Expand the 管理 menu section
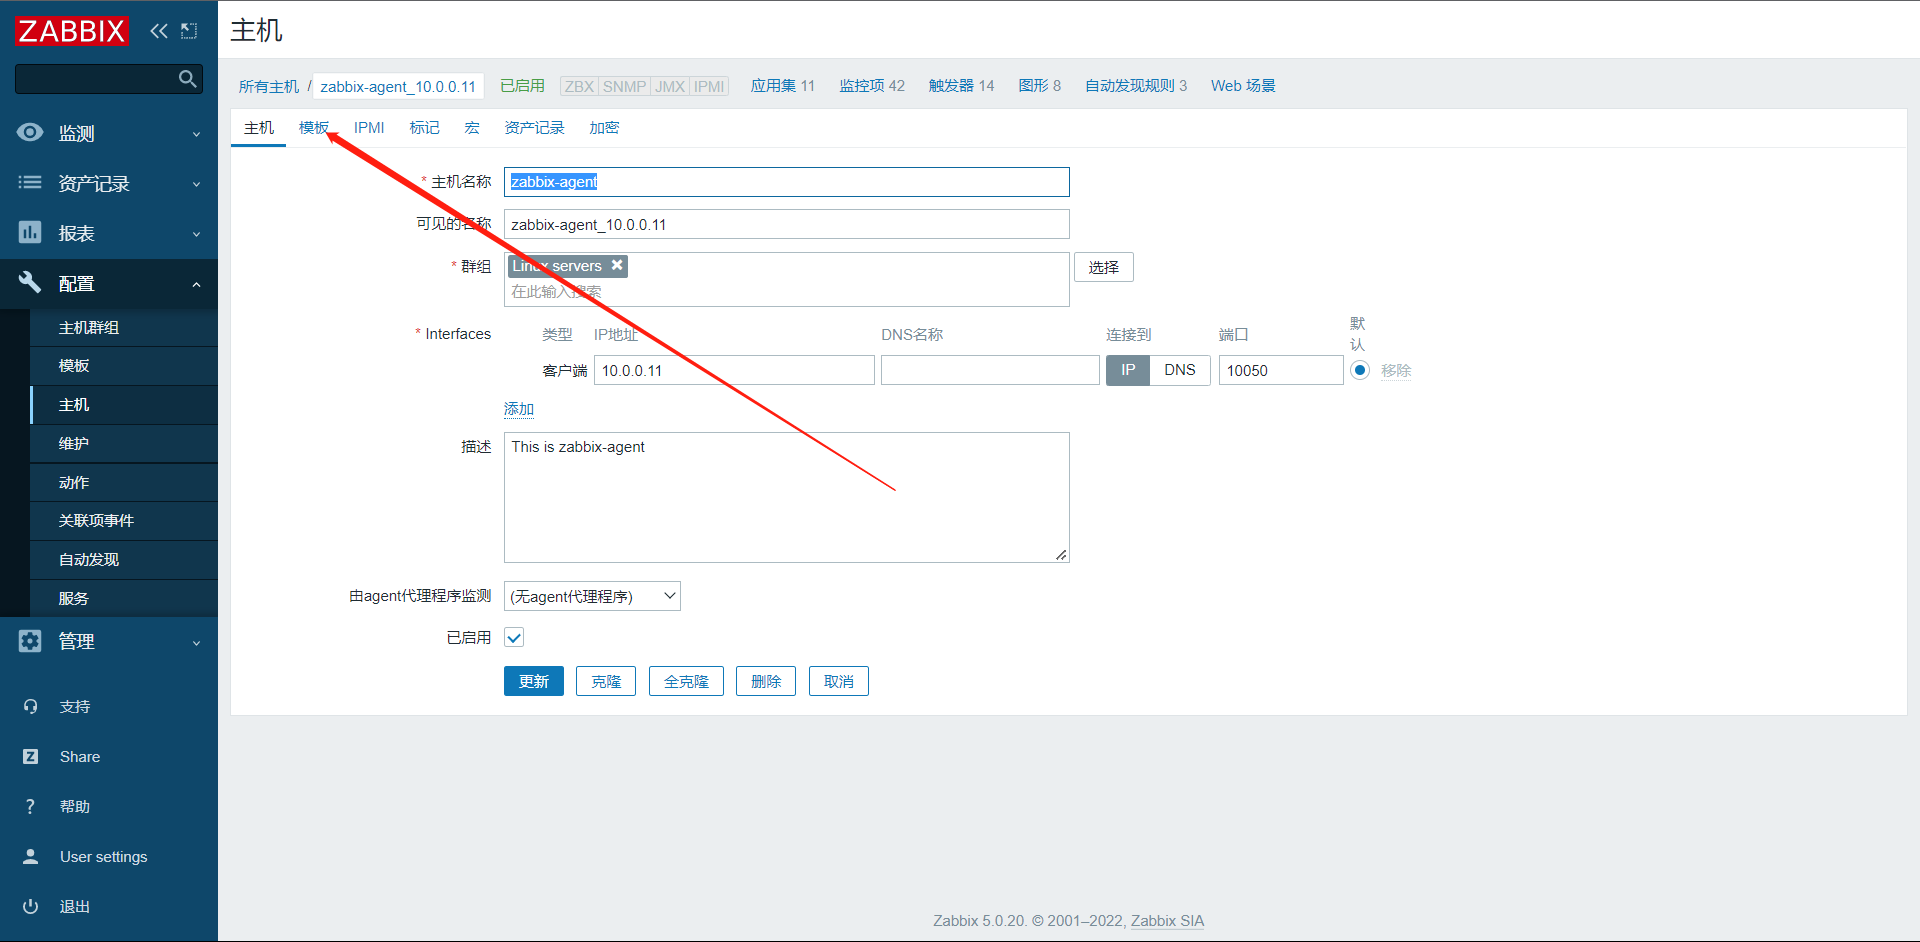Viewport: 1920px width, 942px height. 196,642
